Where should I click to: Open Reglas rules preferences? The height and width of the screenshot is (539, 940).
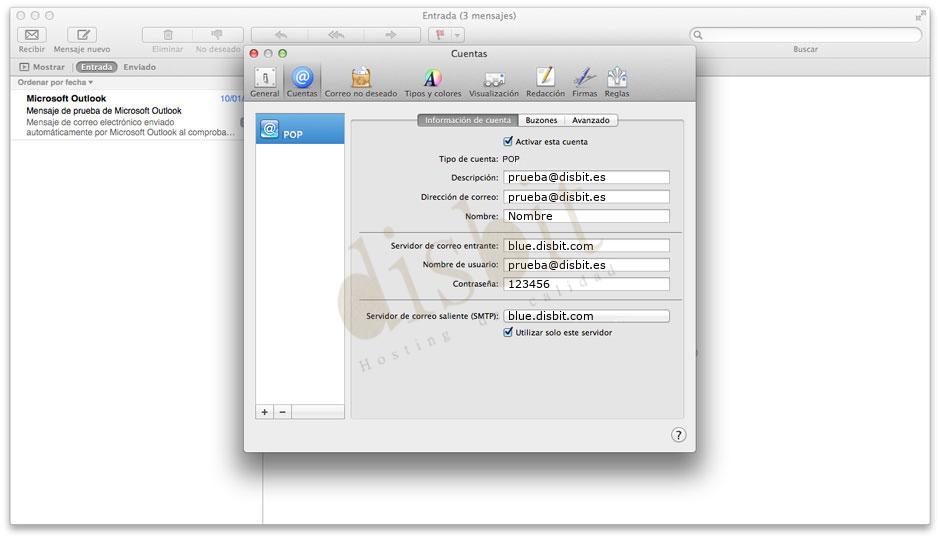coord(617,79)
